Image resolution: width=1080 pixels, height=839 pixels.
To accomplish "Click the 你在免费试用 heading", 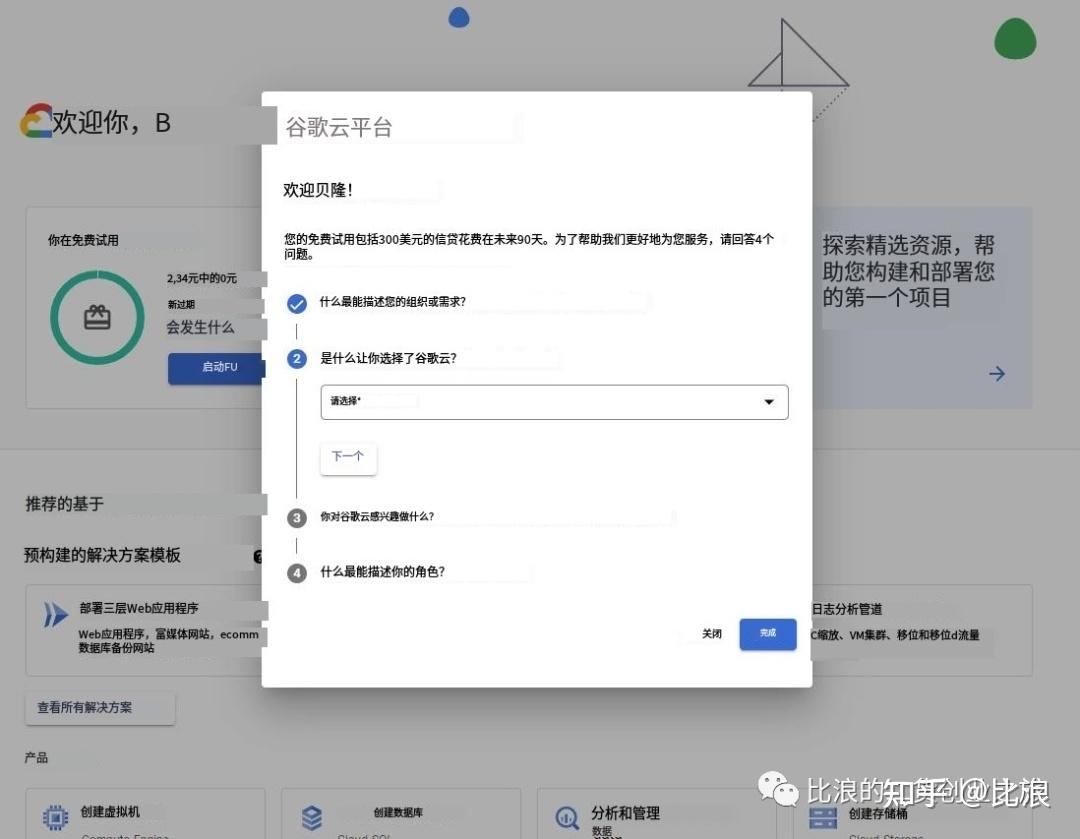I will 83,240.
